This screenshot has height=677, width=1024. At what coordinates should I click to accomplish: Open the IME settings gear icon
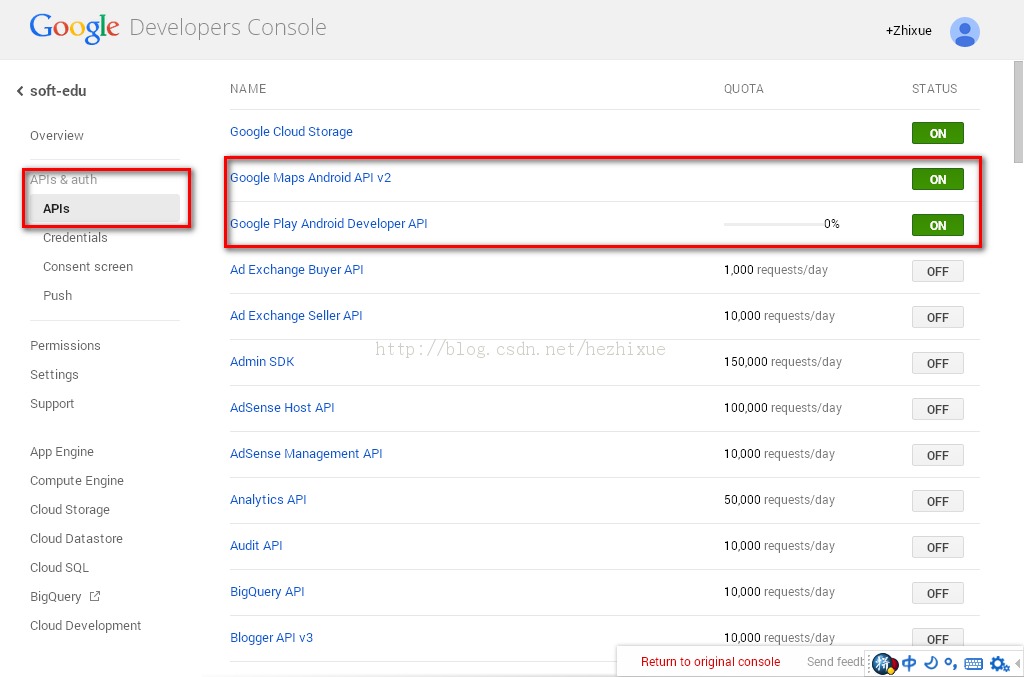tap(999, 664)
